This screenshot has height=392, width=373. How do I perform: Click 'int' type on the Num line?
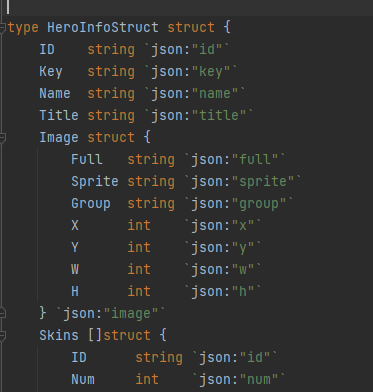(147, 379)
